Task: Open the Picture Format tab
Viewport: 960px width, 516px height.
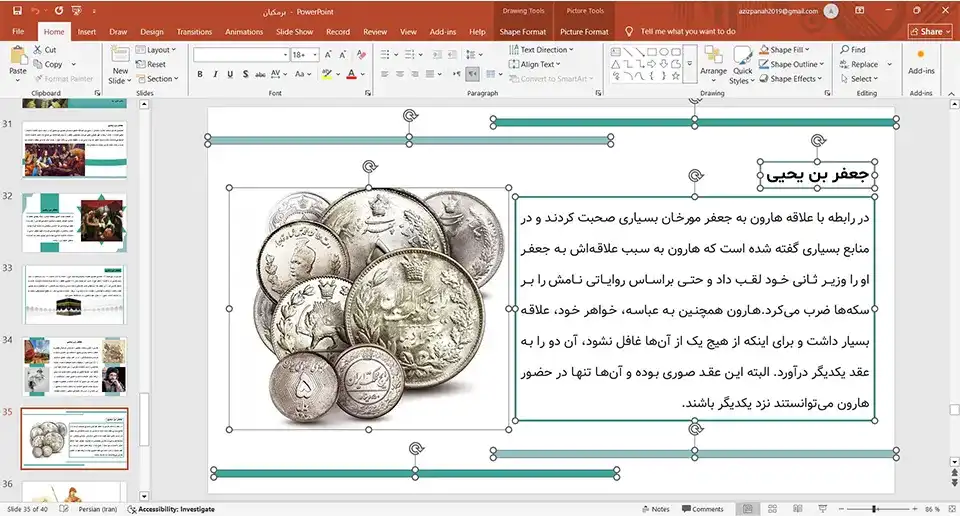Action: coord(584,32)
